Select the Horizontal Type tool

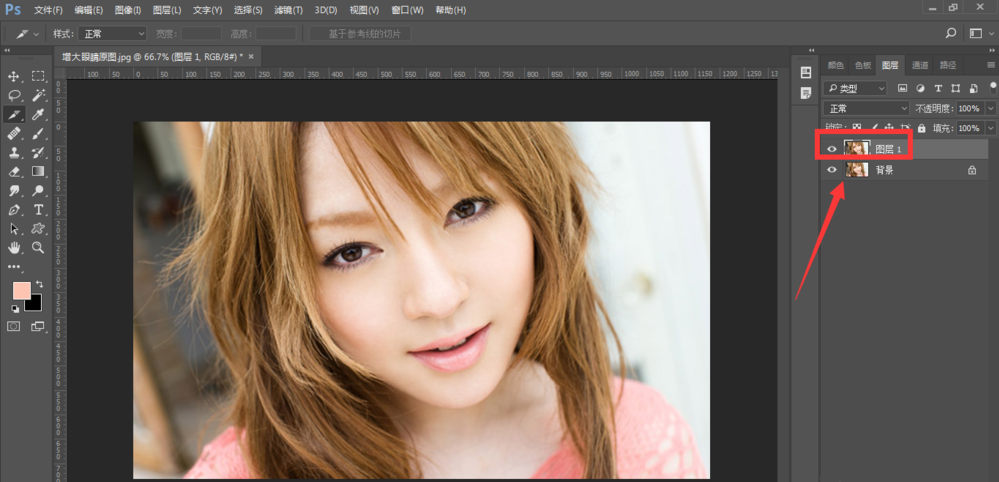(x=39, y=210)
